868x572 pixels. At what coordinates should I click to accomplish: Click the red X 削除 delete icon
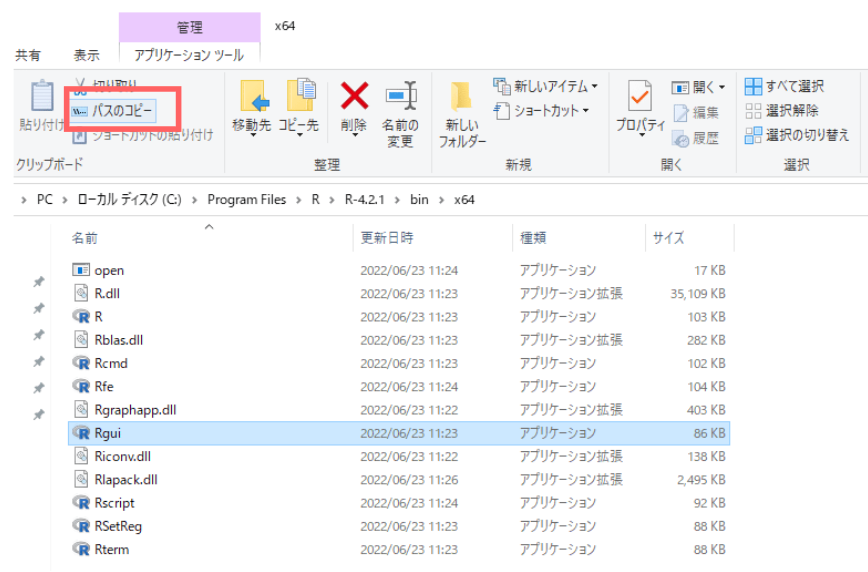(x=354, y=95)
